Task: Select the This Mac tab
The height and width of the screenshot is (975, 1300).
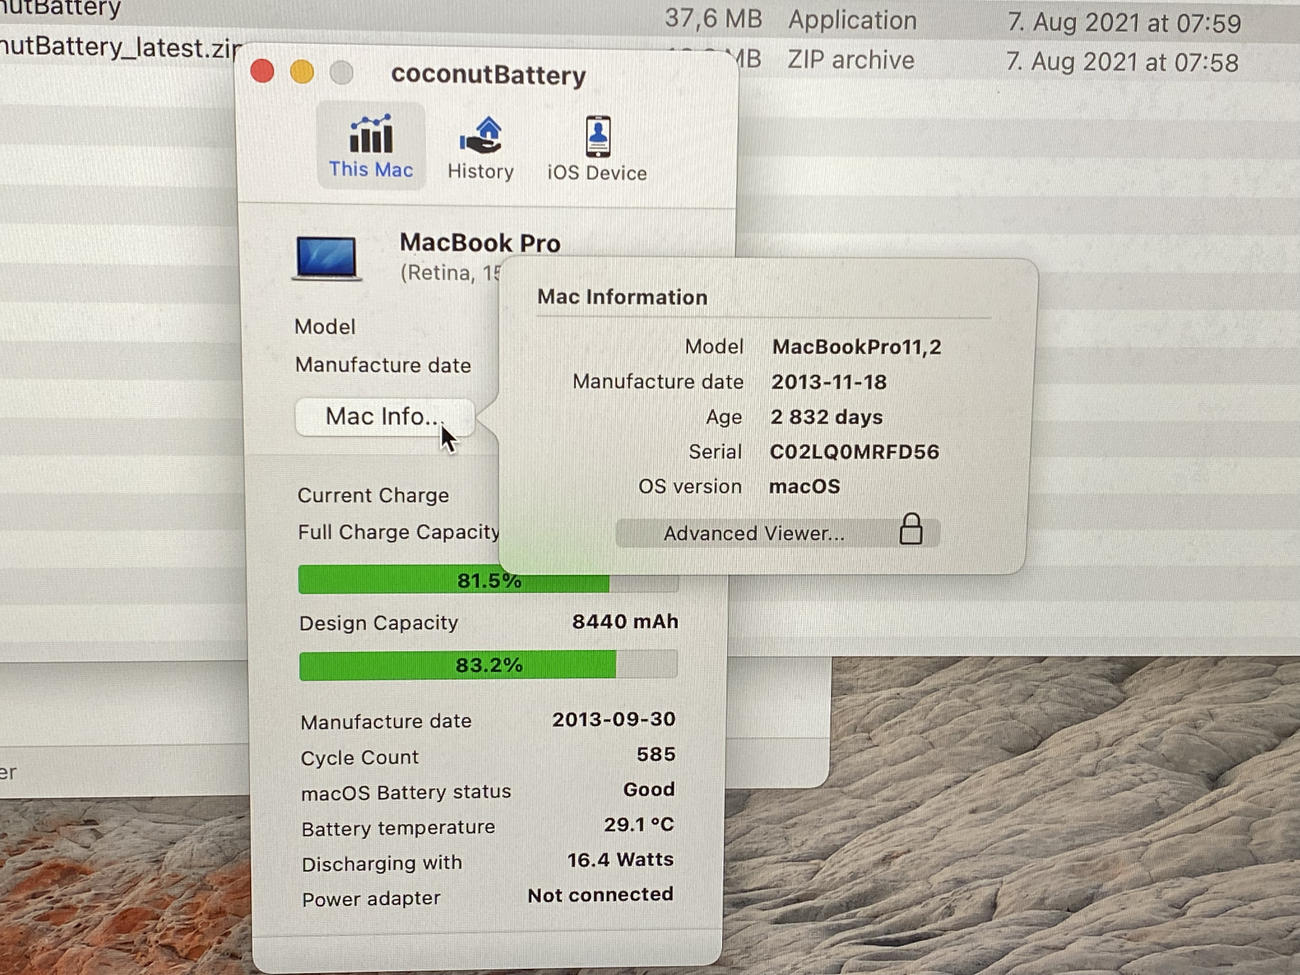Action: (x=371, y=145)
